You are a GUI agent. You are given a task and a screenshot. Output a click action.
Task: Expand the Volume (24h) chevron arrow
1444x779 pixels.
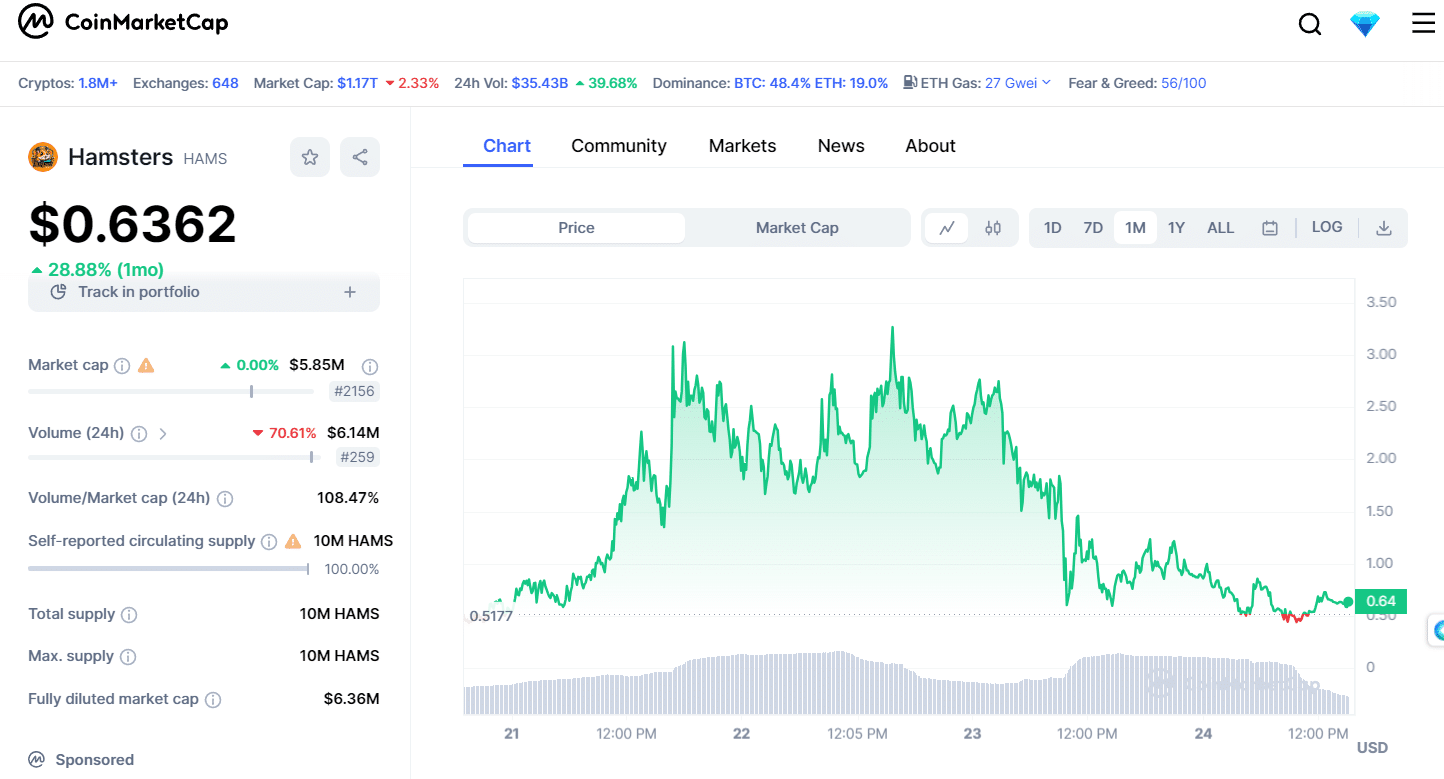tap(163, 434)
